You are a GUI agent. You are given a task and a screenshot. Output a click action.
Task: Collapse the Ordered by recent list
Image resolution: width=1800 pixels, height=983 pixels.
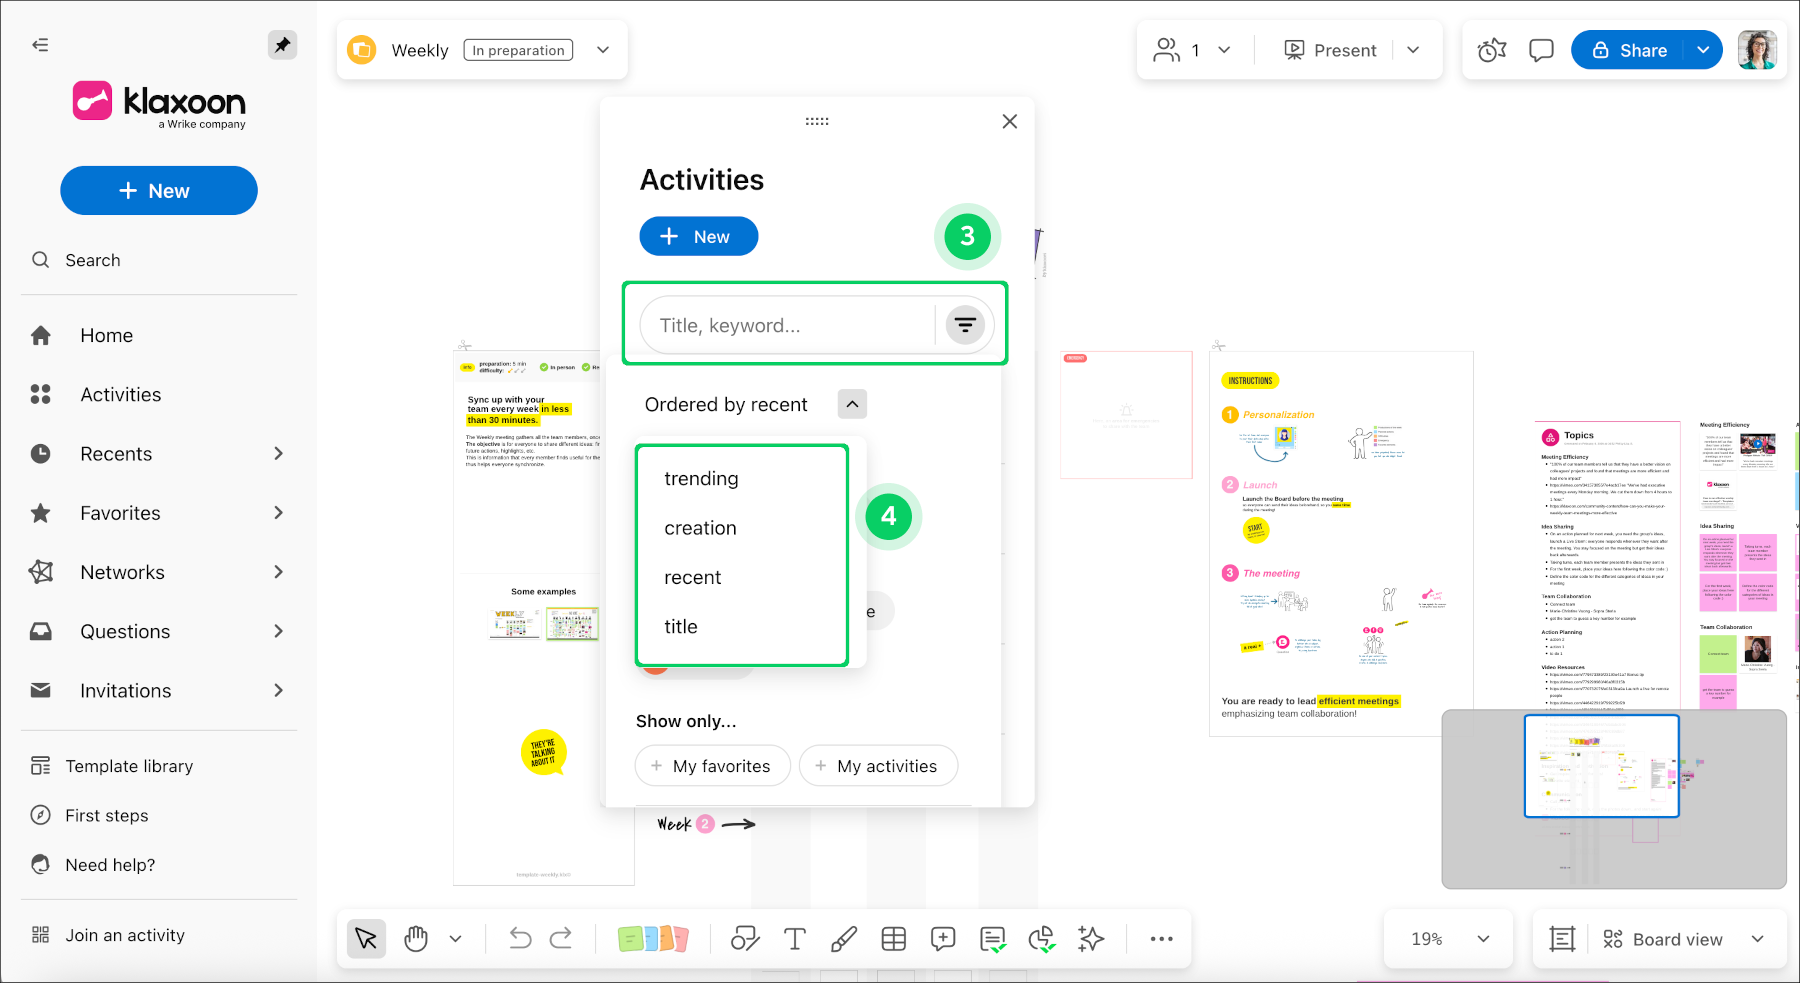coord(852,404)
